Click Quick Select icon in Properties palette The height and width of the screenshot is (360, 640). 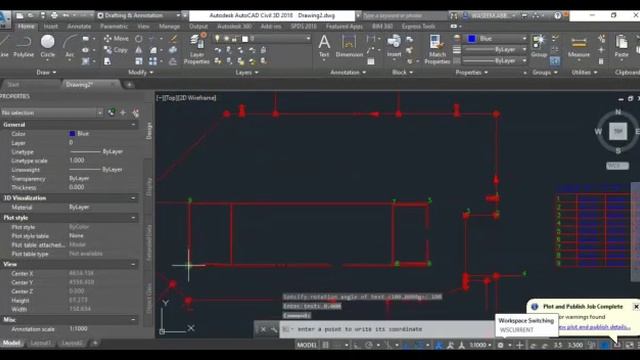coord(111,112)
